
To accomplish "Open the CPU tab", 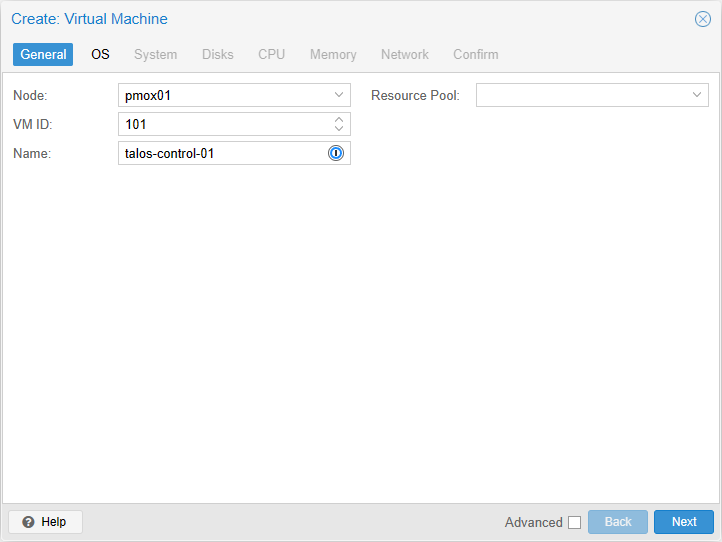I will click(x=271, y=54).
